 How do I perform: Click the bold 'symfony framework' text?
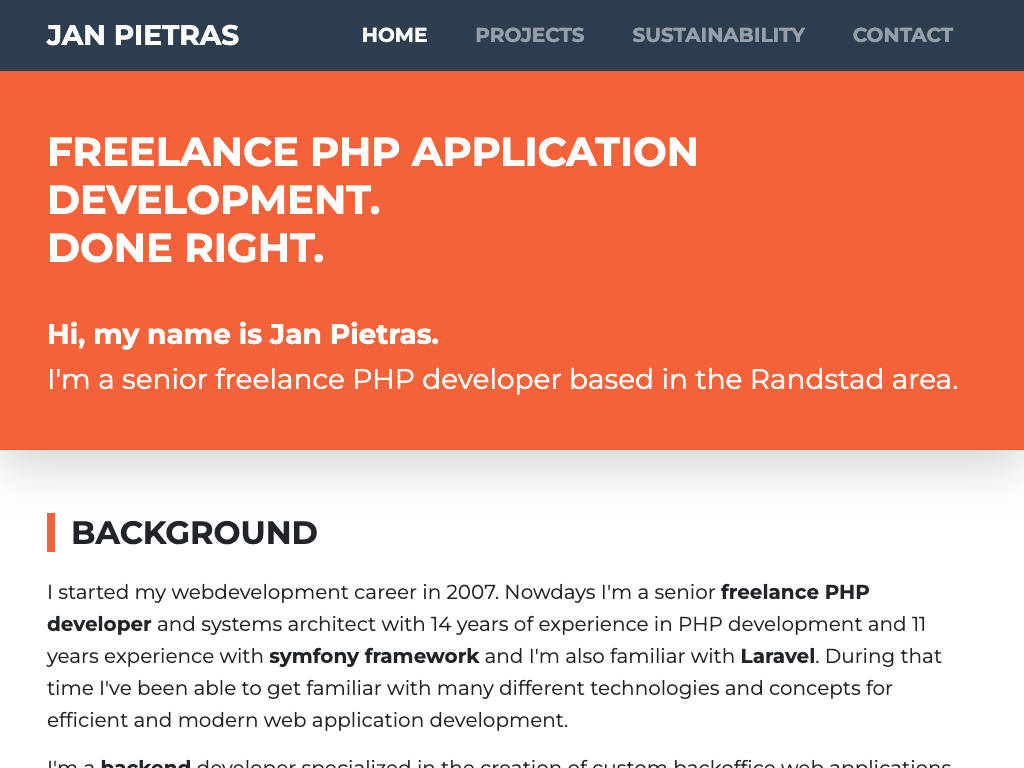374,656
